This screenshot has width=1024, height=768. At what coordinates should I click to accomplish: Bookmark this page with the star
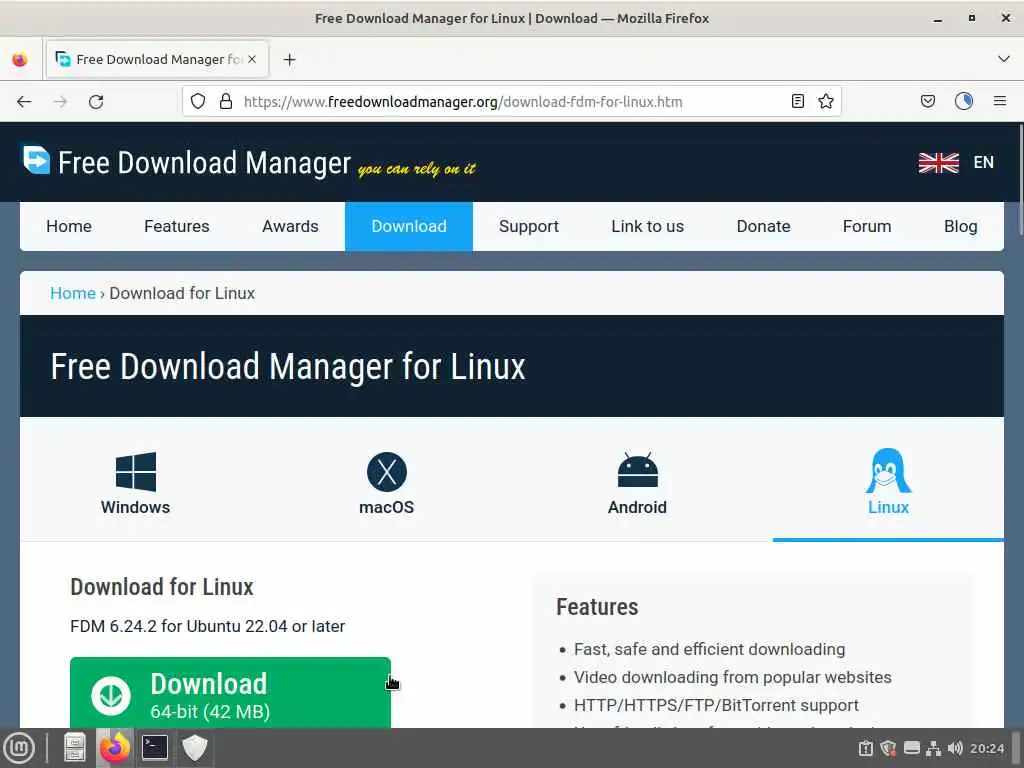click(x=826, y=101)
